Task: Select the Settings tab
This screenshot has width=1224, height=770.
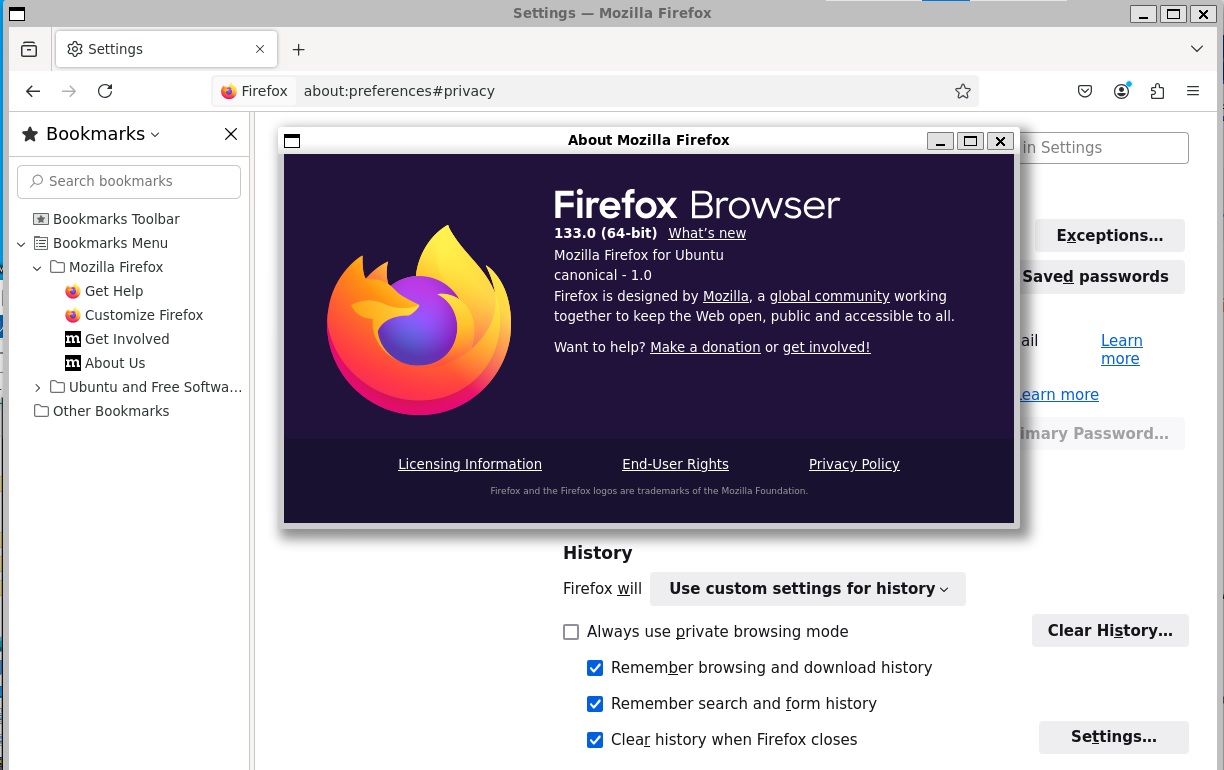Action: [160, 49]
